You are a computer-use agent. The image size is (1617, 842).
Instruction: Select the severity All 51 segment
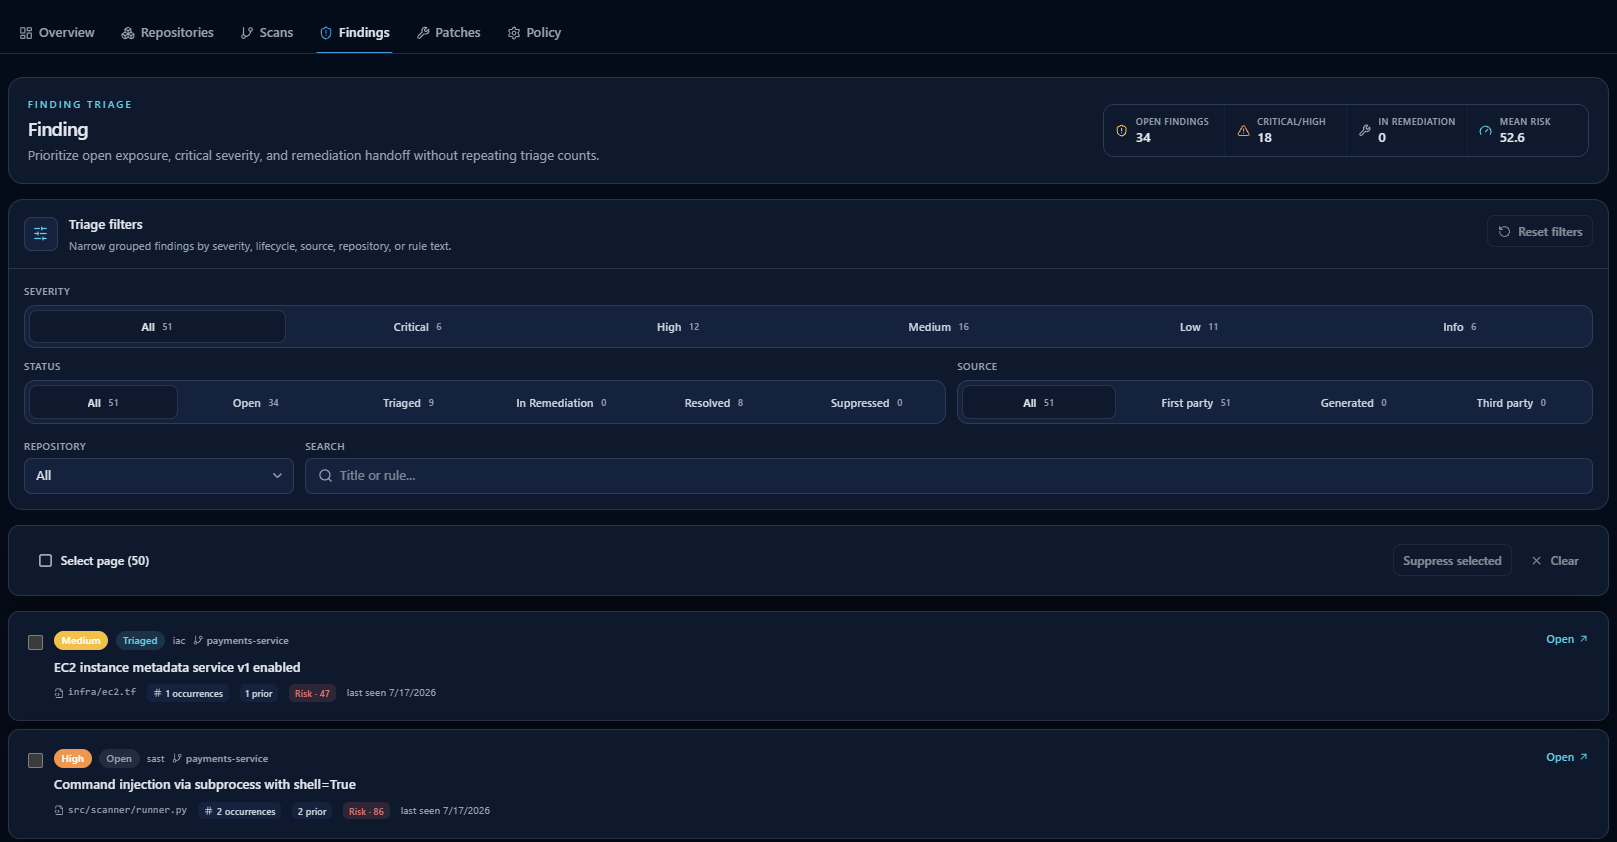157,327
